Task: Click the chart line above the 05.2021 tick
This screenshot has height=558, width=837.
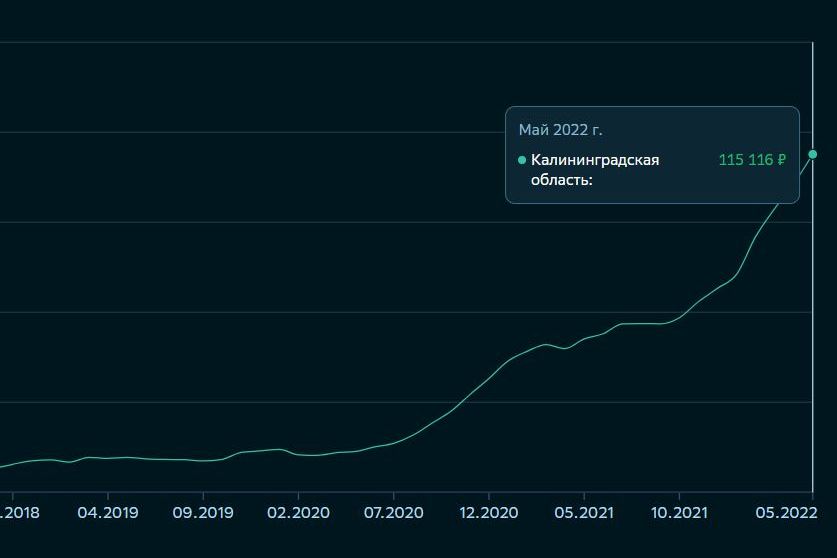Action: [583, 339]
